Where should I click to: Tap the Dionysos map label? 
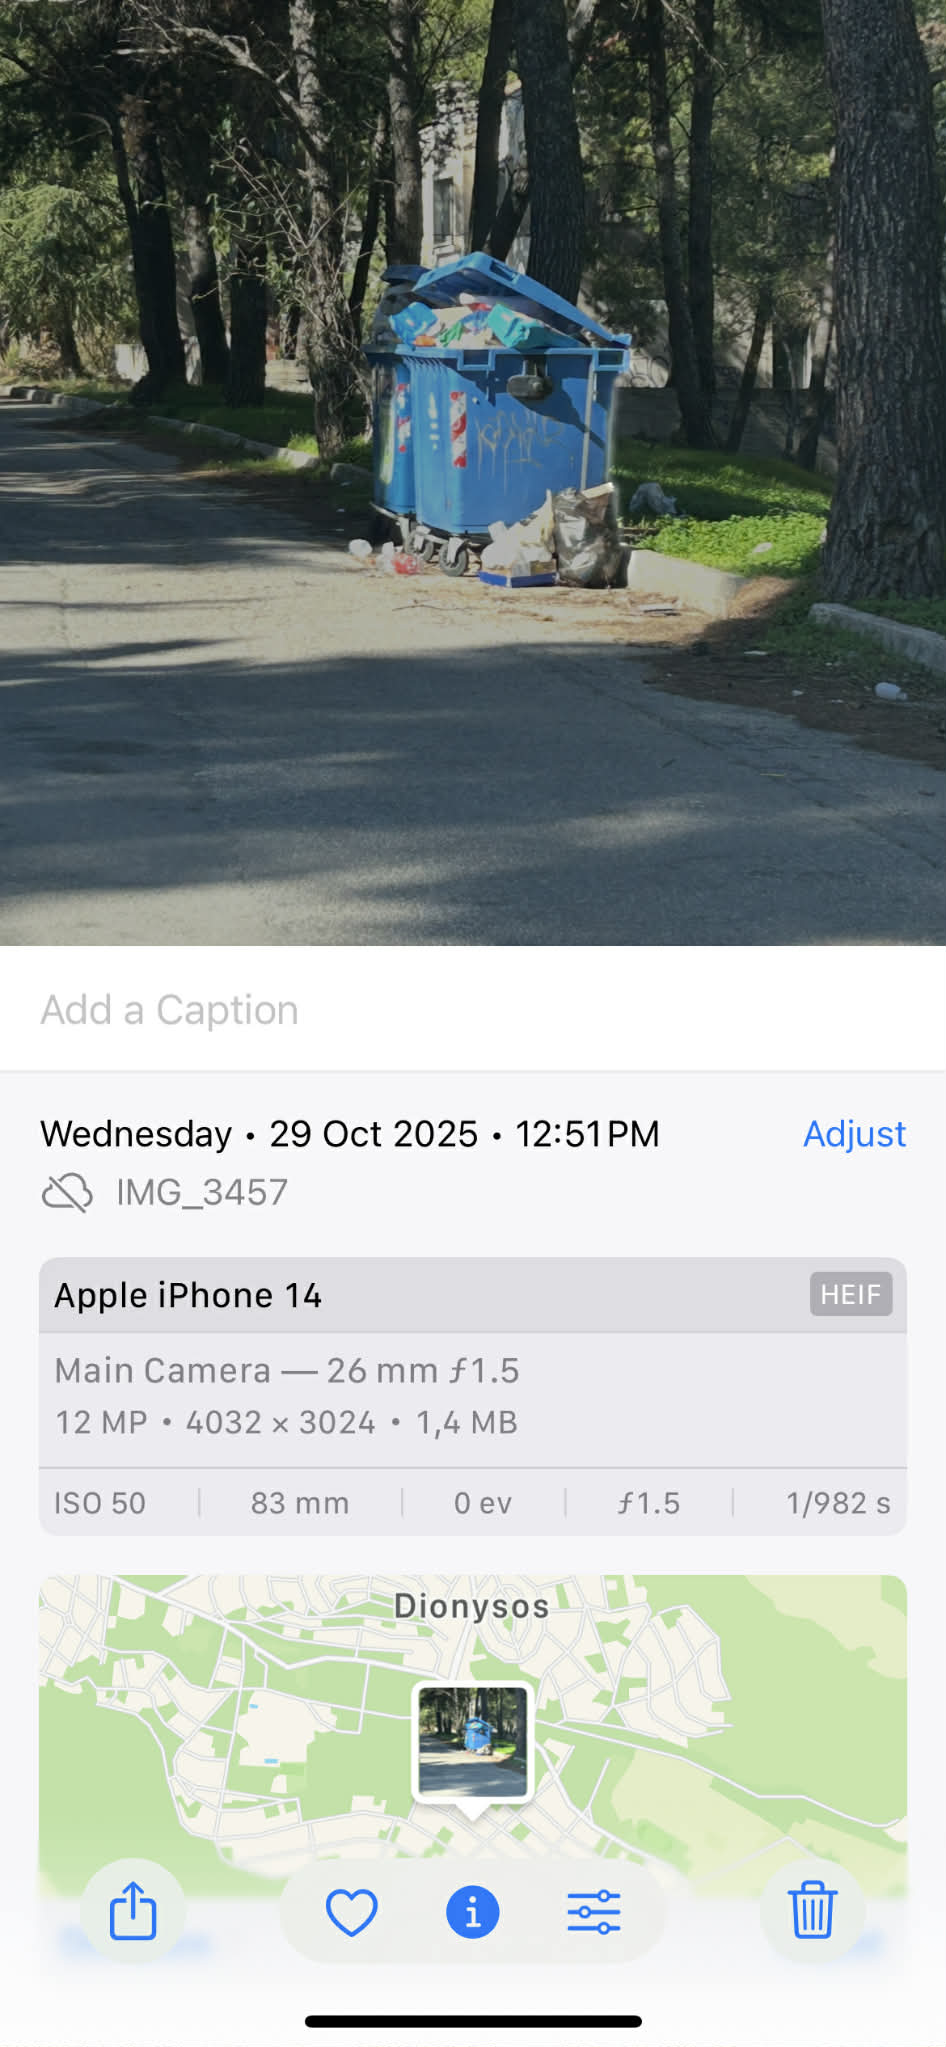click(x=471, y=1606)
